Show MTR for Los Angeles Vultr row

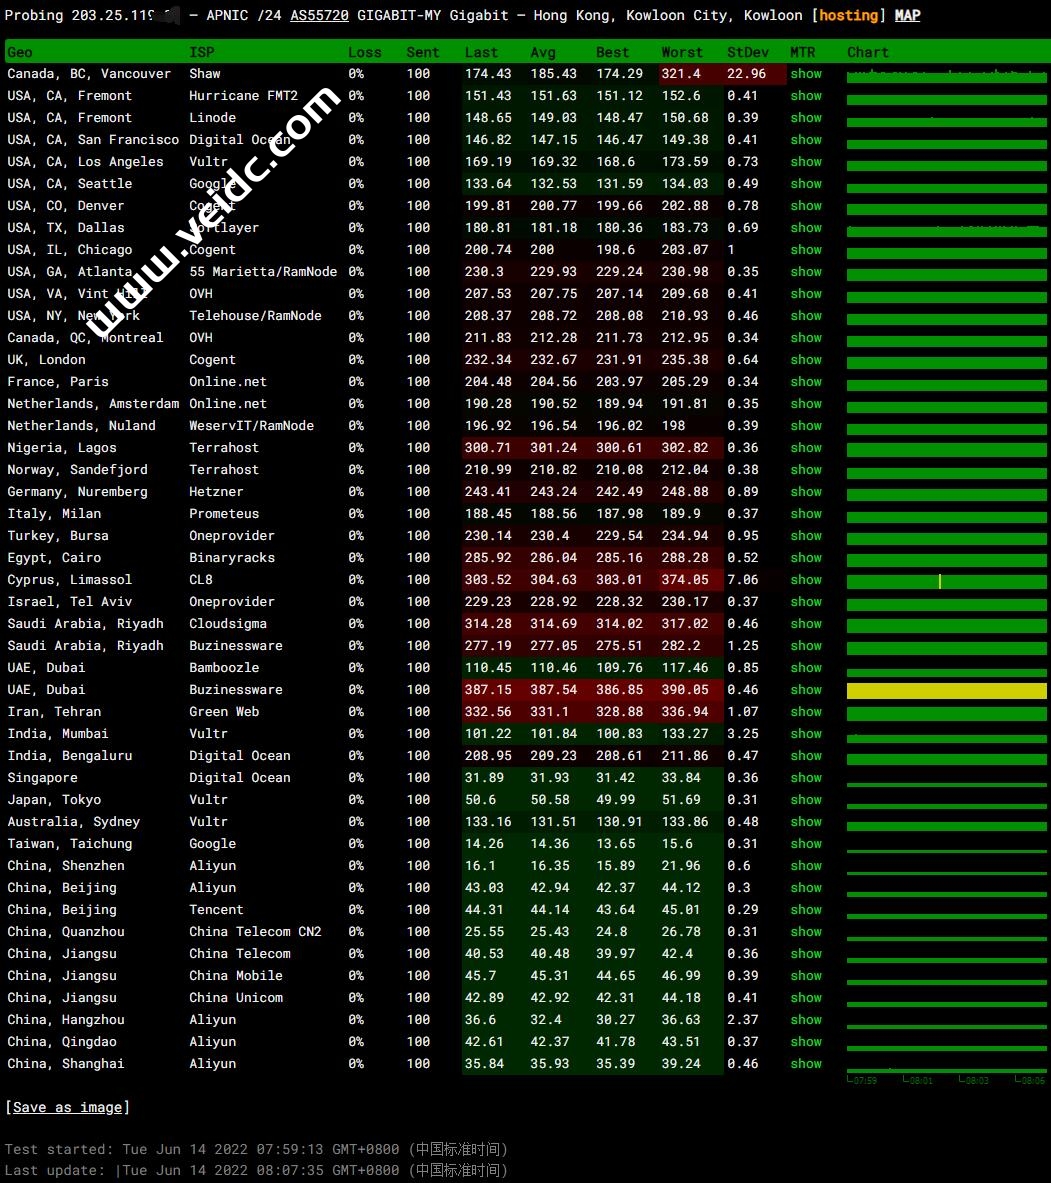[x=806, y=161]
